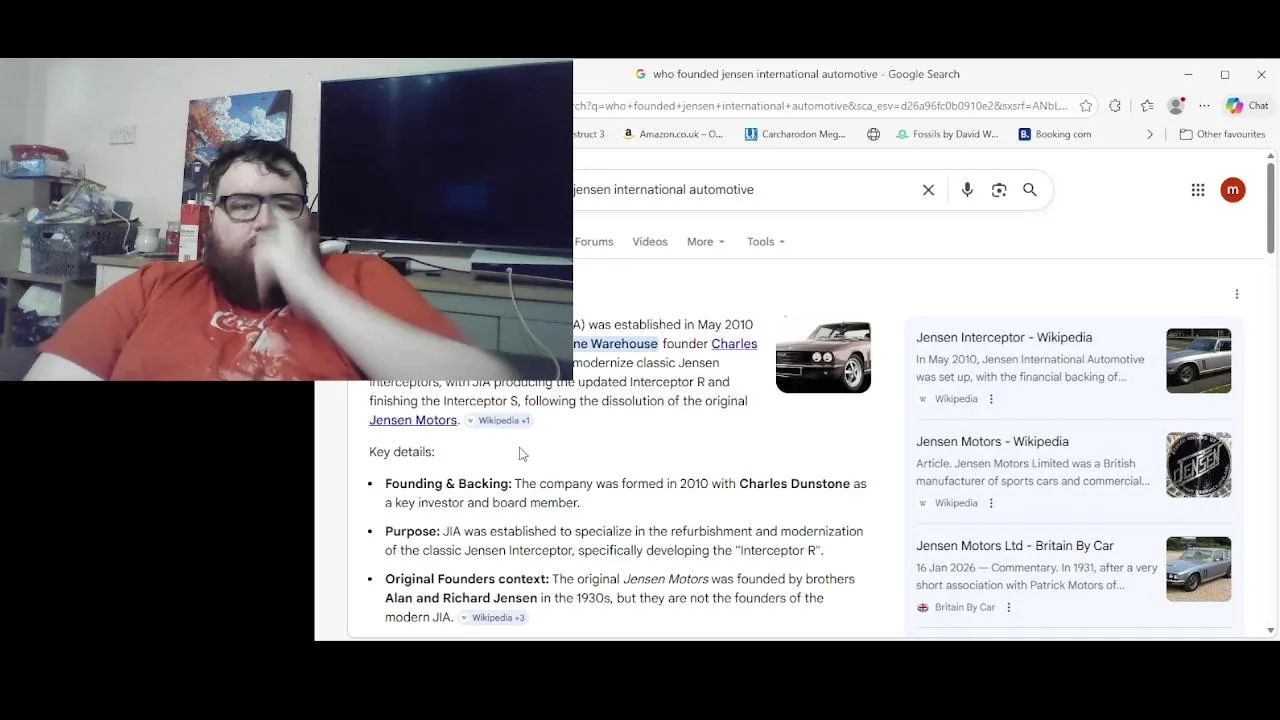Viewport: 1280px width, 720px height.
Task: Click the 'Purpose:' bold label
Action: click(412, 532)
